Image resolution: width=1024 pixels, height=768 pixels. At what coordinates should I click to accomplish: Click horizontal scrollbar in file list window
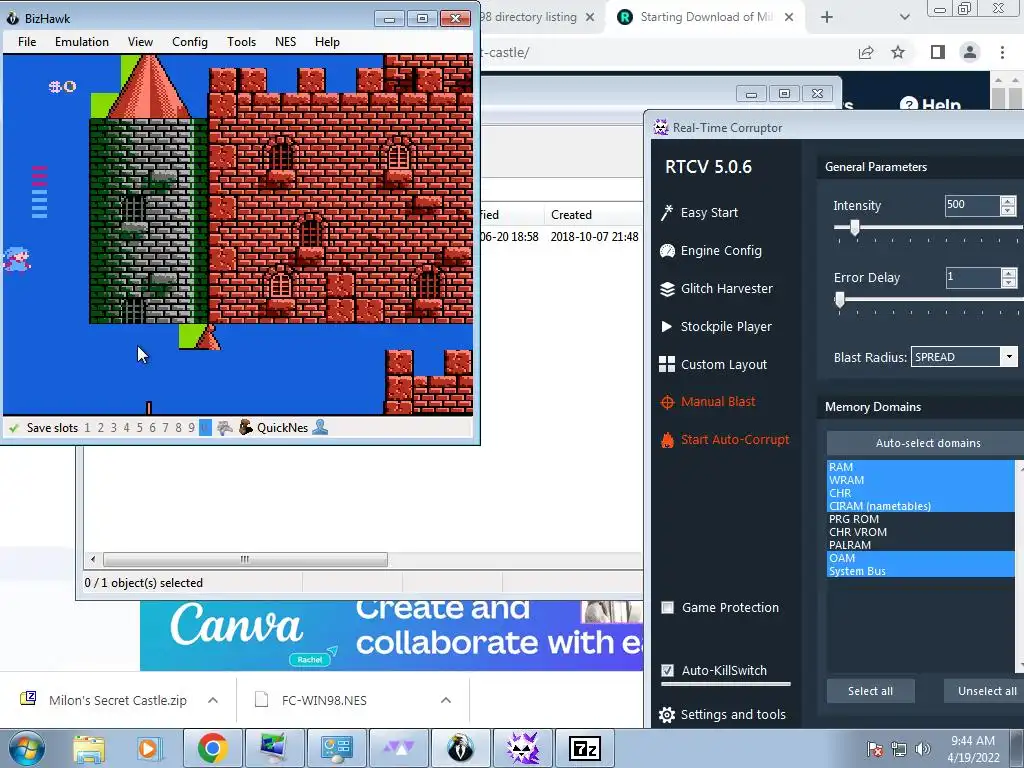(x=246, y=559)
